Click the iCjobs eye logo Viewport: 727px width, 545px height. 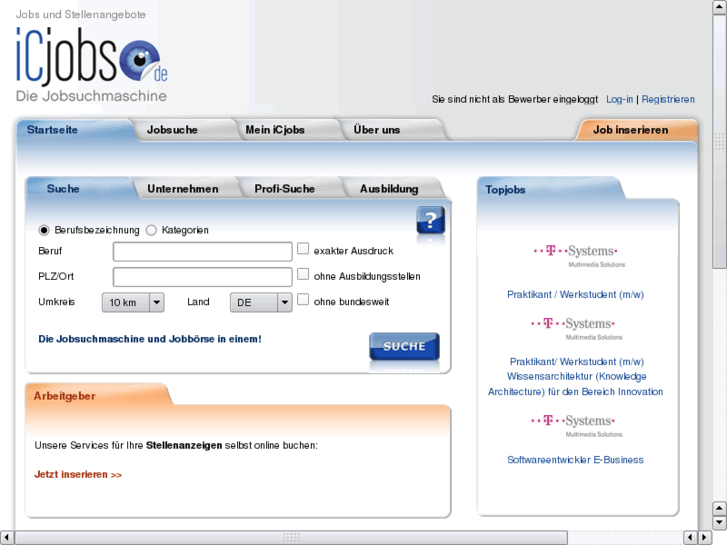pos(139,60)
